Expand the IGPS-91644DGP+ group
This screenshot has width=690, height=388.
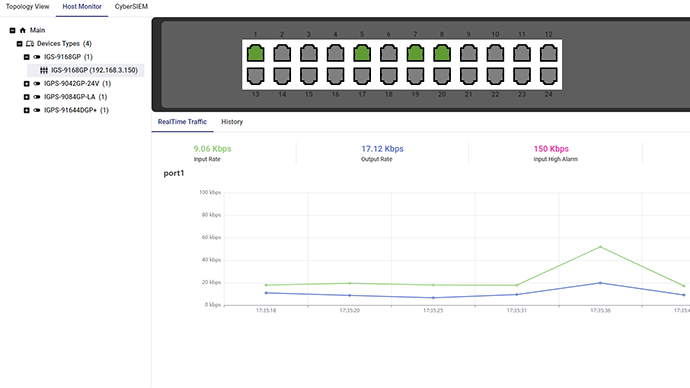[26, 110]
